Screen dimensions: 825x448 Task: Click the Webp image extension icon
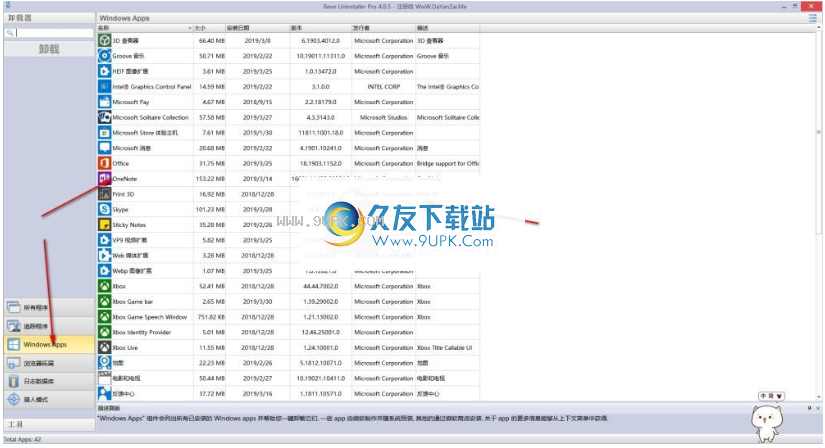[105, 271]
